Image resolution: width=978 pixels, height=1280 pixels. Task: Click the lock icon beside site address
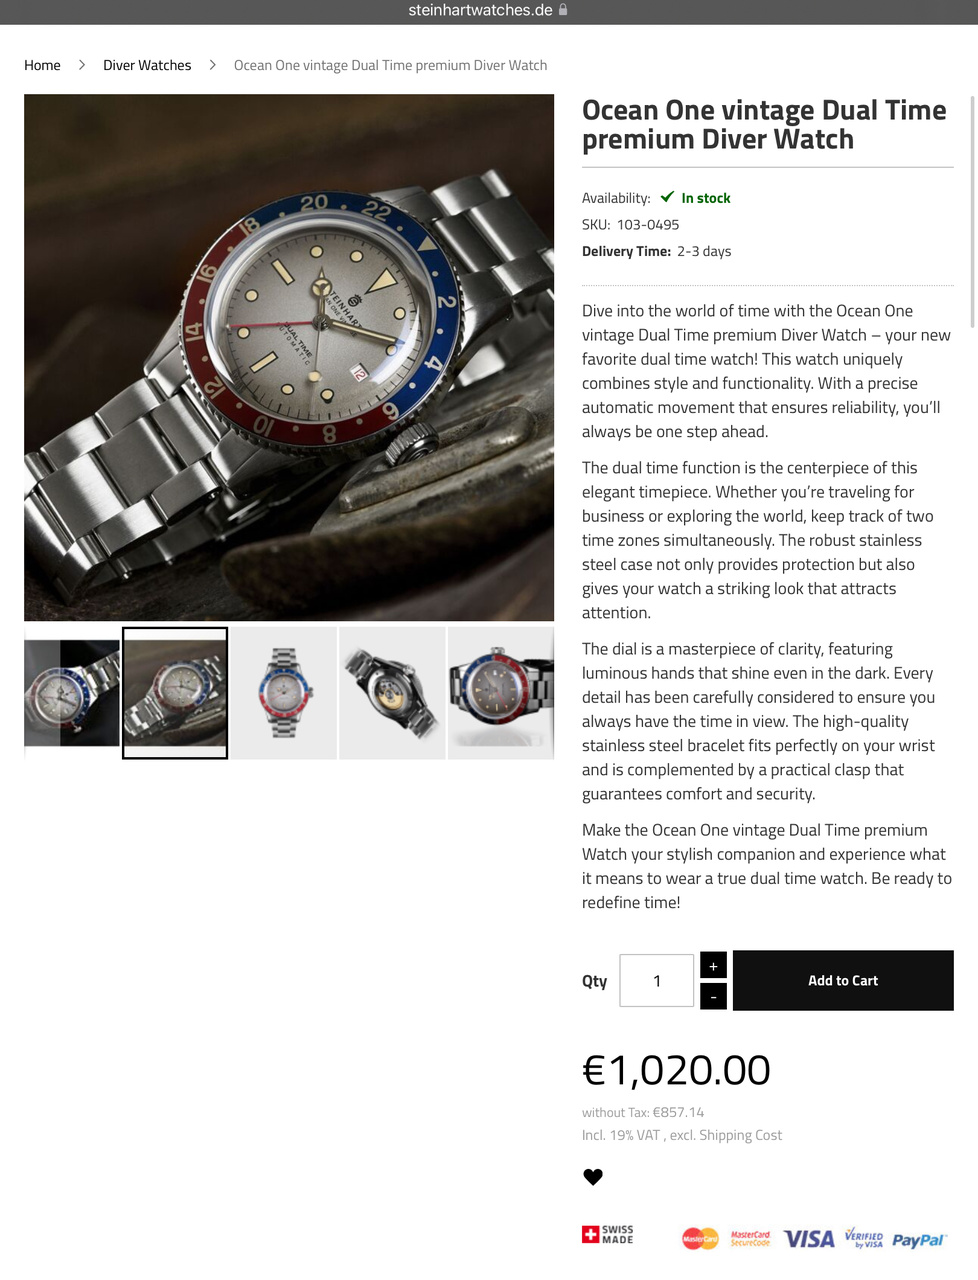pos(563,10)
